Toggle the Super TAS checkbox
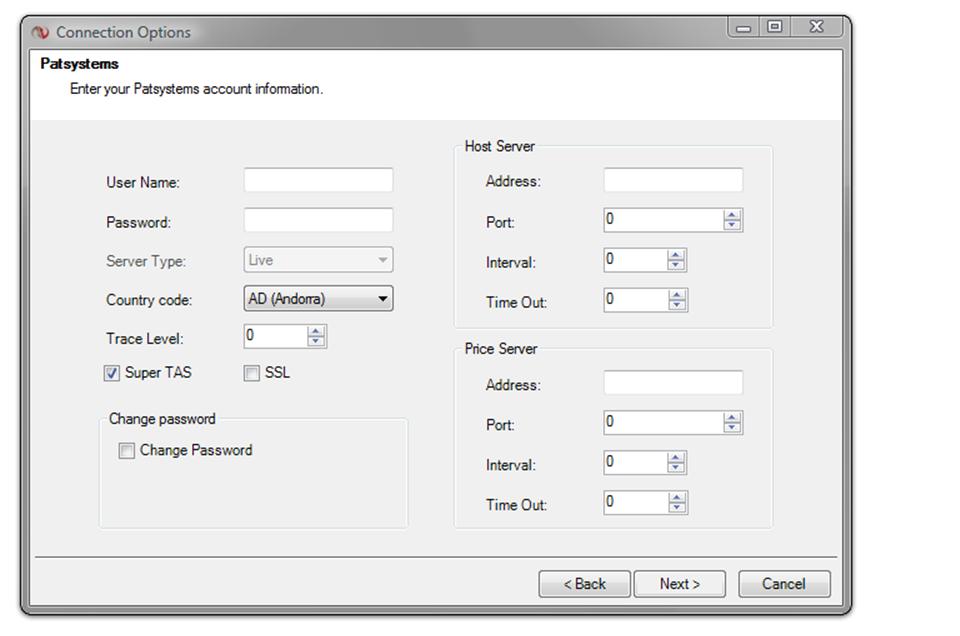 pos(111,373)
